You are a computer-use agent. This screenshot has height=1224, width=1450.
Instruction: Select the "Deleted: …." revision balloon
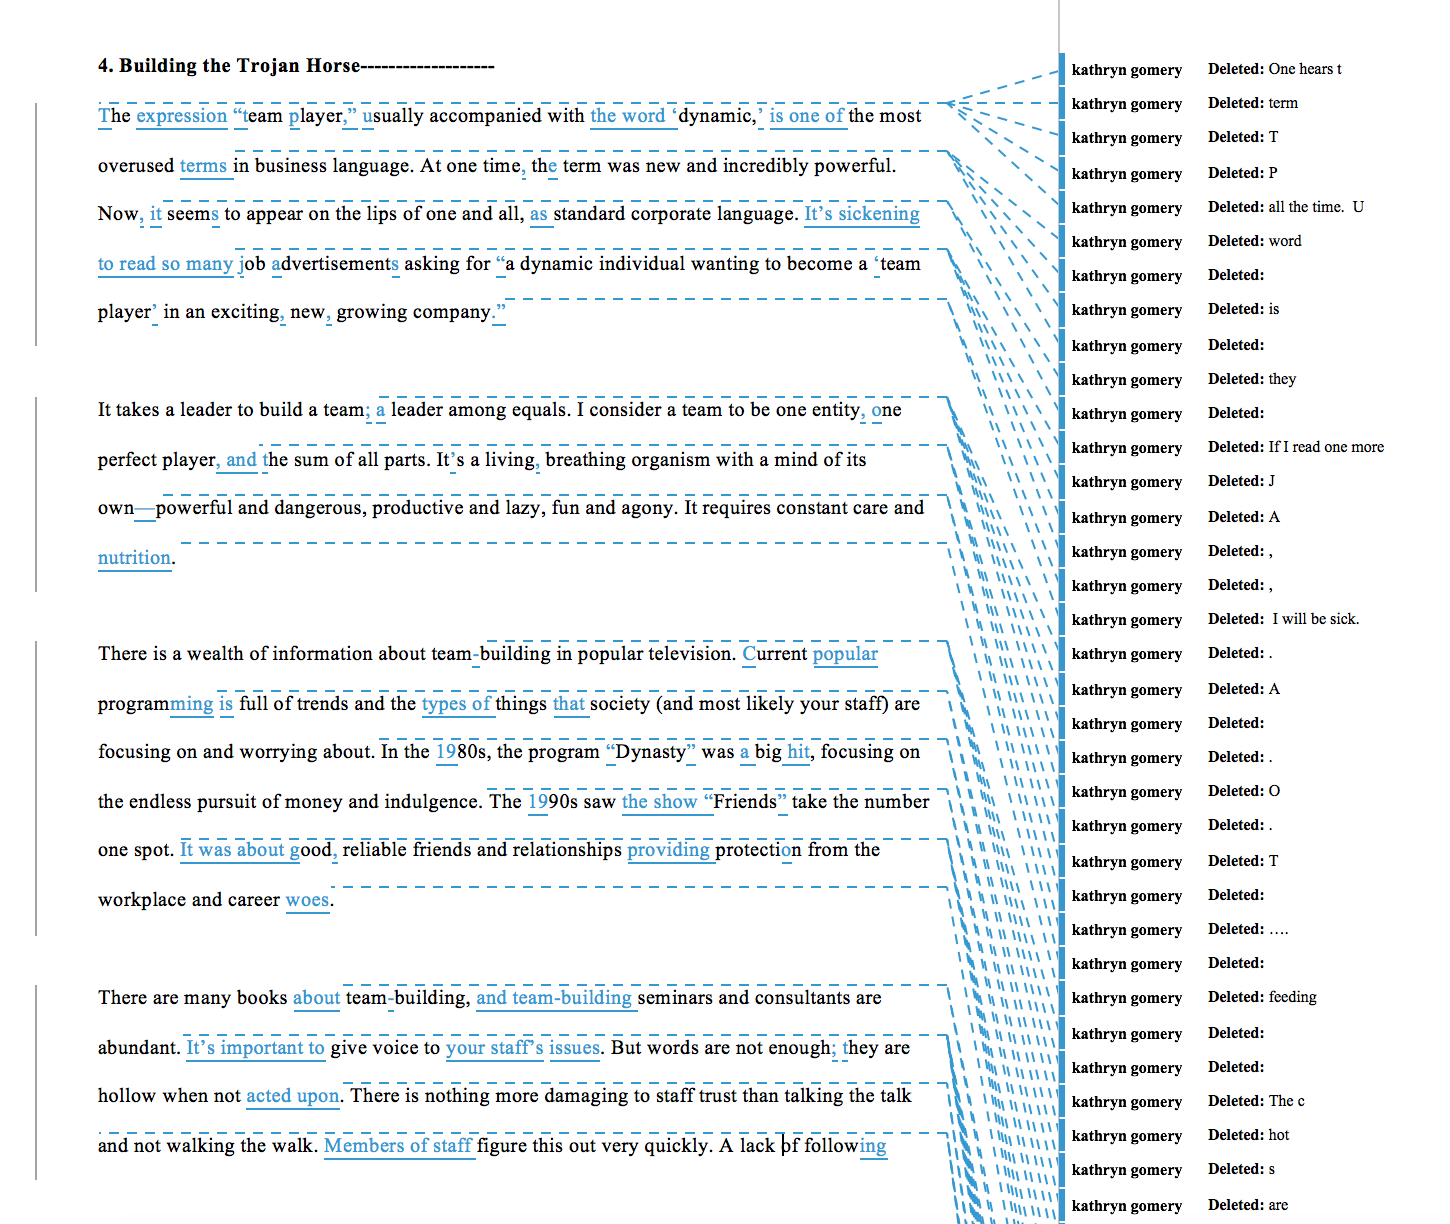pyautogui.click(x=1248, y=929)
